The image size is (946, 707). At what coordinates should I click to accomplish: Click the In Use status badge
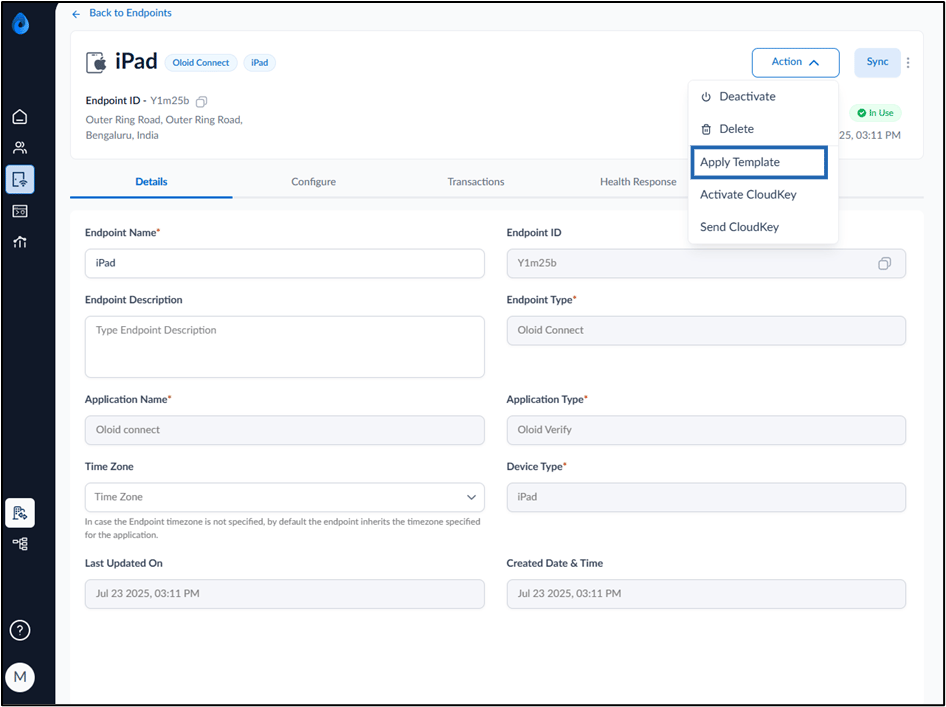click(x=875, y=113)
